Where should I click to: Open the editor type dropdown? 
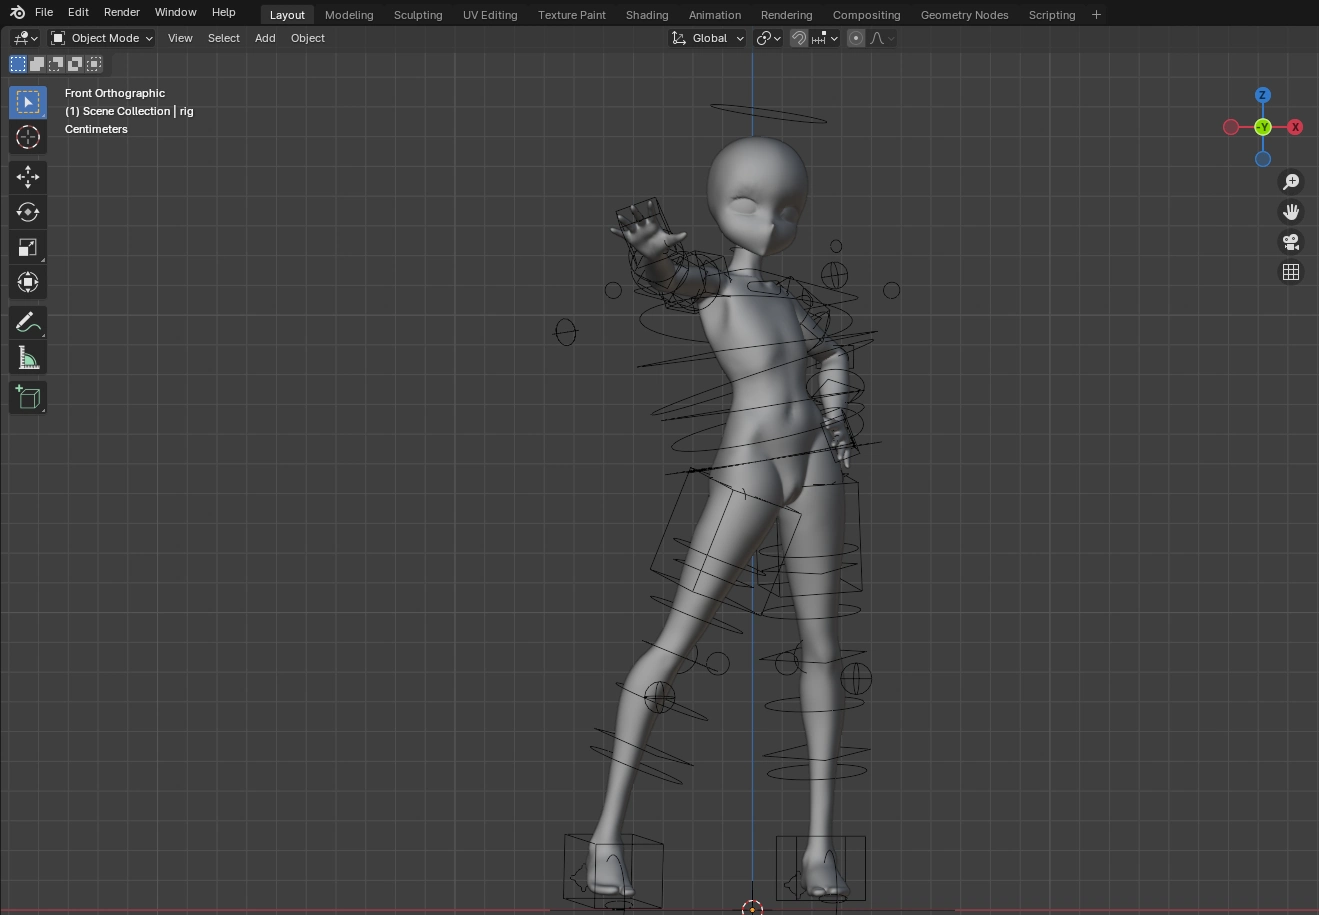[x=25, y=38]
